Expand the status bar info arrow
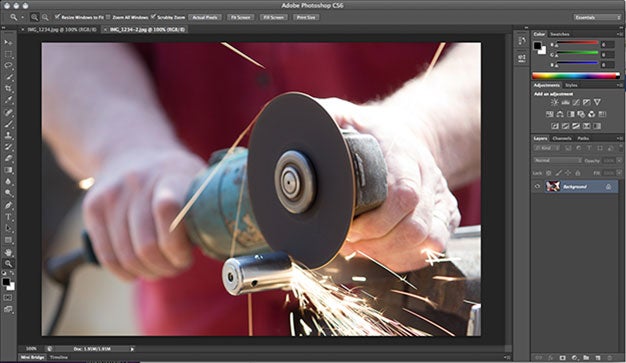 tap(132, 349)
